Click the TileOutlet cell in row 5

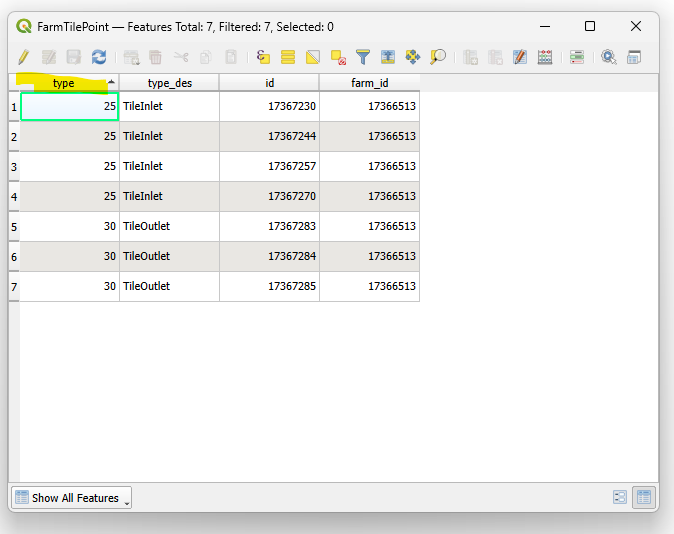[x=169, y=226]
